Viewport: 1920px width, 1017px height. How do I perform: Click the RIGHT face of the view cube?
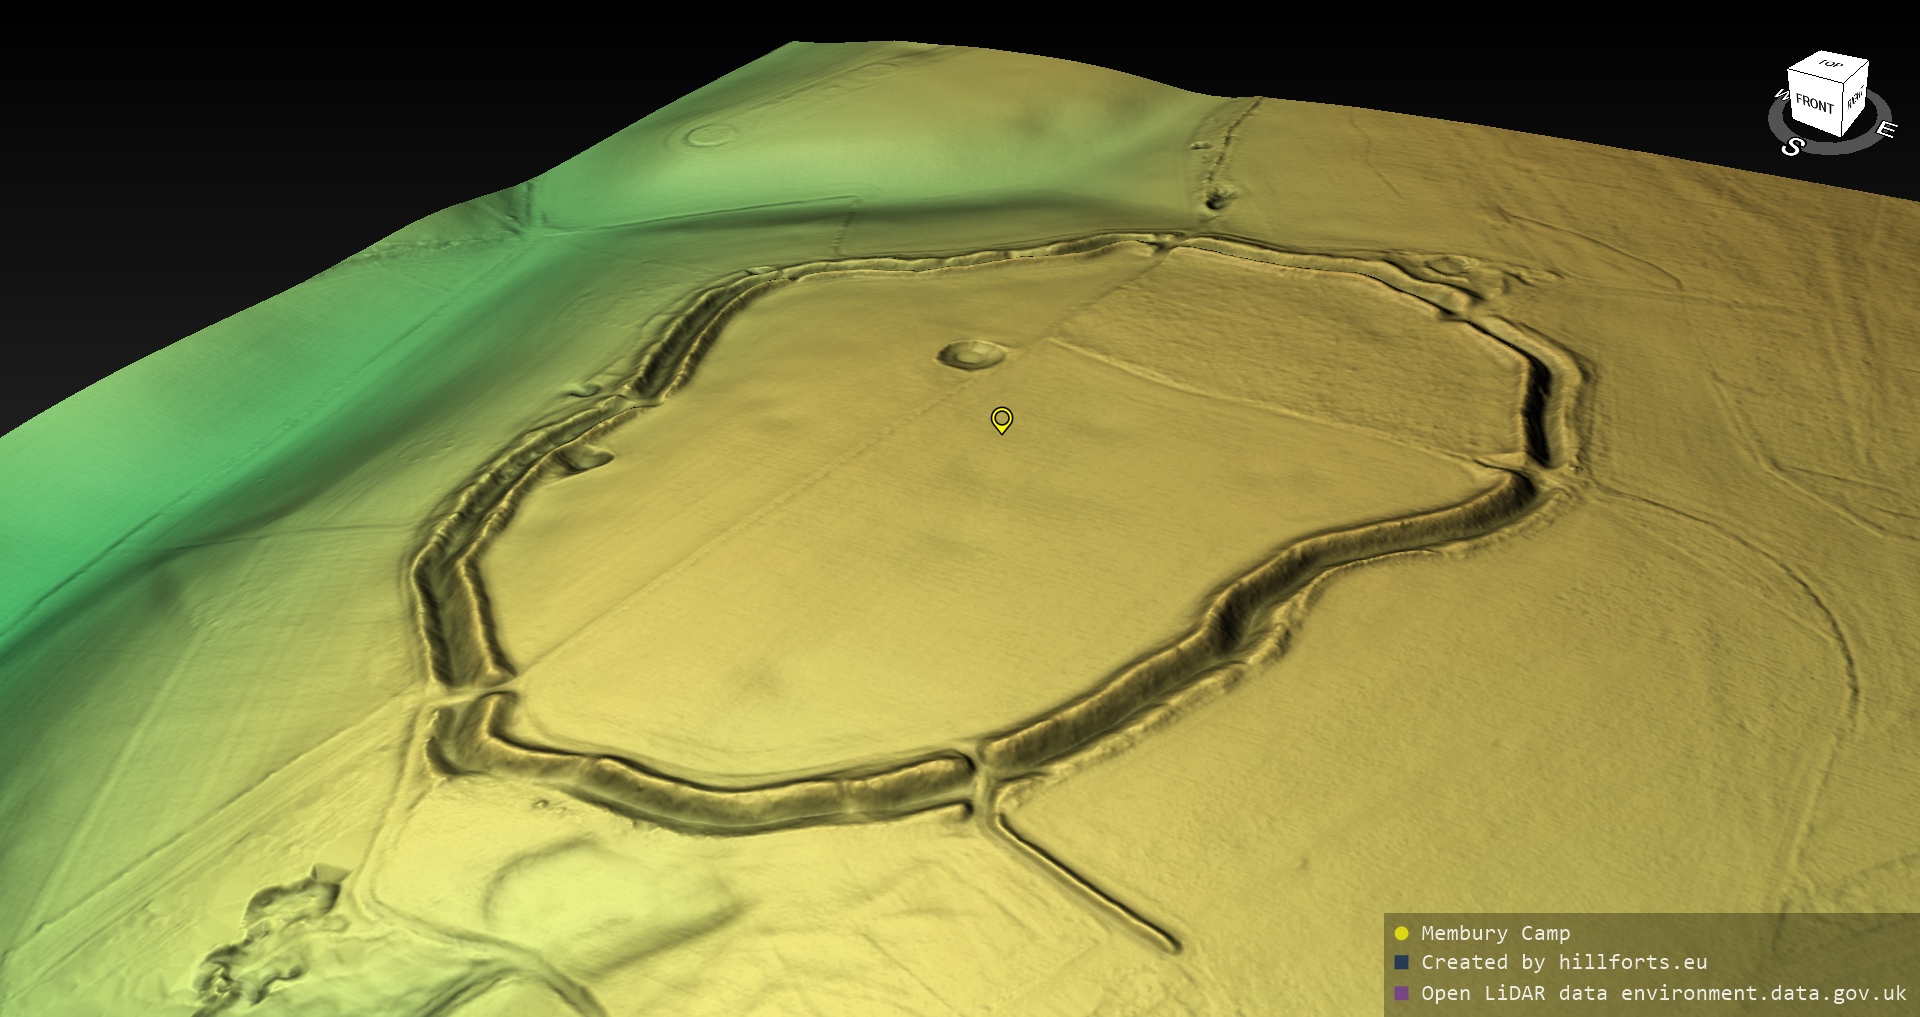click(1855, 99)
